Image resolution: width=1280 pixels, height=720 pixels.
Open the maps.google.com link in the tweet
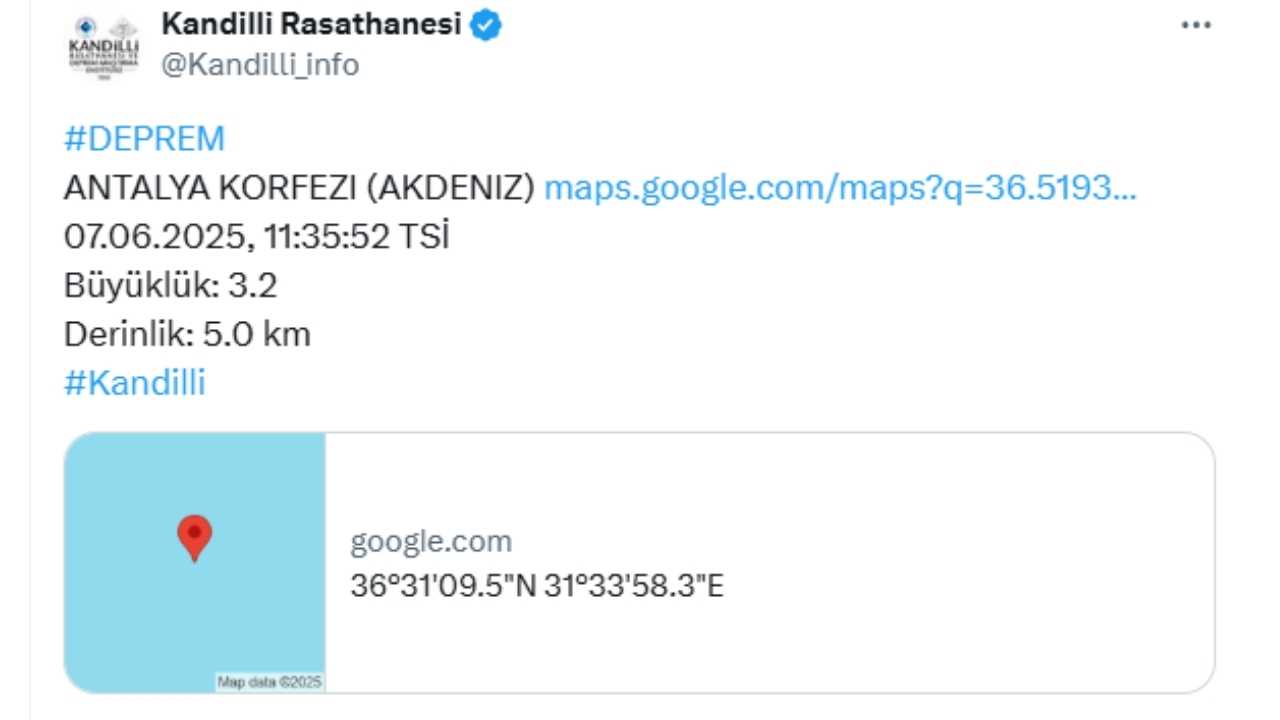(x=839, y=188)
